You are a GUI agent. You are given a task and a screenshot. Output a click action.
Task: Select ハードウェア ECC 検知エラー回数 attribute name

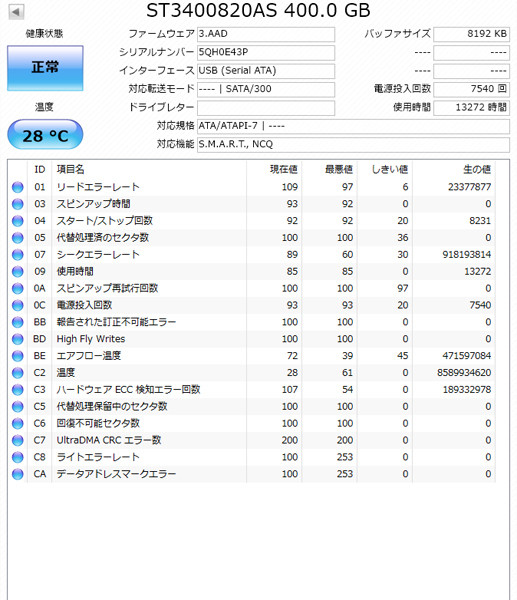point(128,390)
